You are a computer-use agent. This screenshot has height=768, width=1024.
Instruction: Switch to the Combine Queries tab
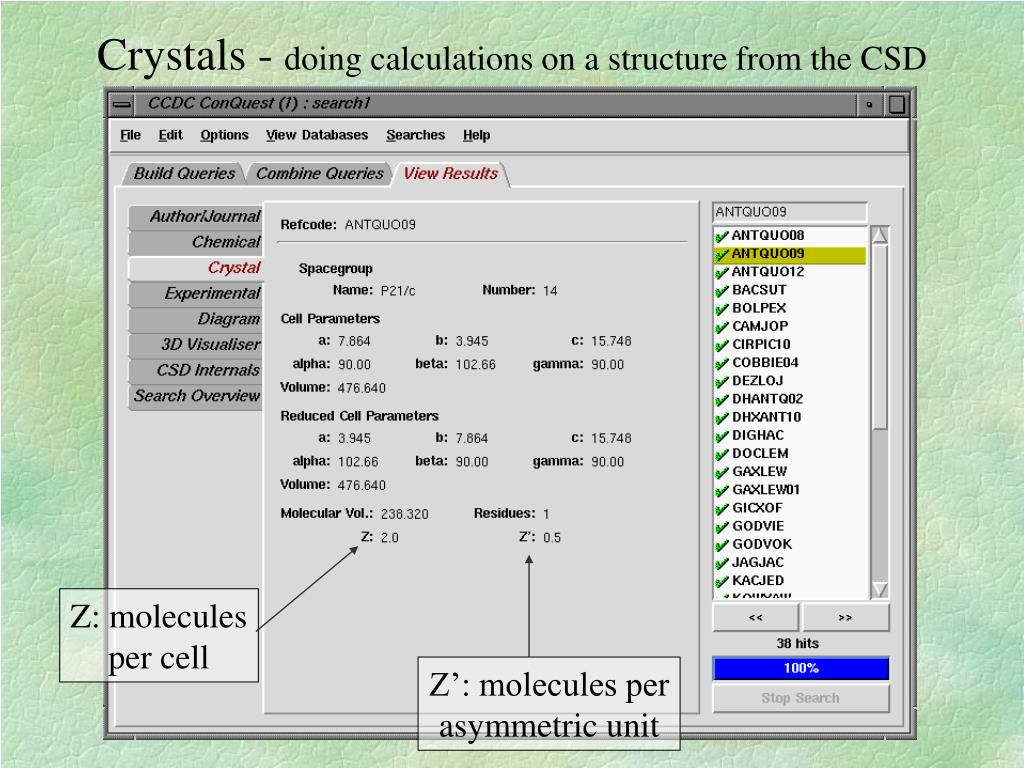(320, 174)
